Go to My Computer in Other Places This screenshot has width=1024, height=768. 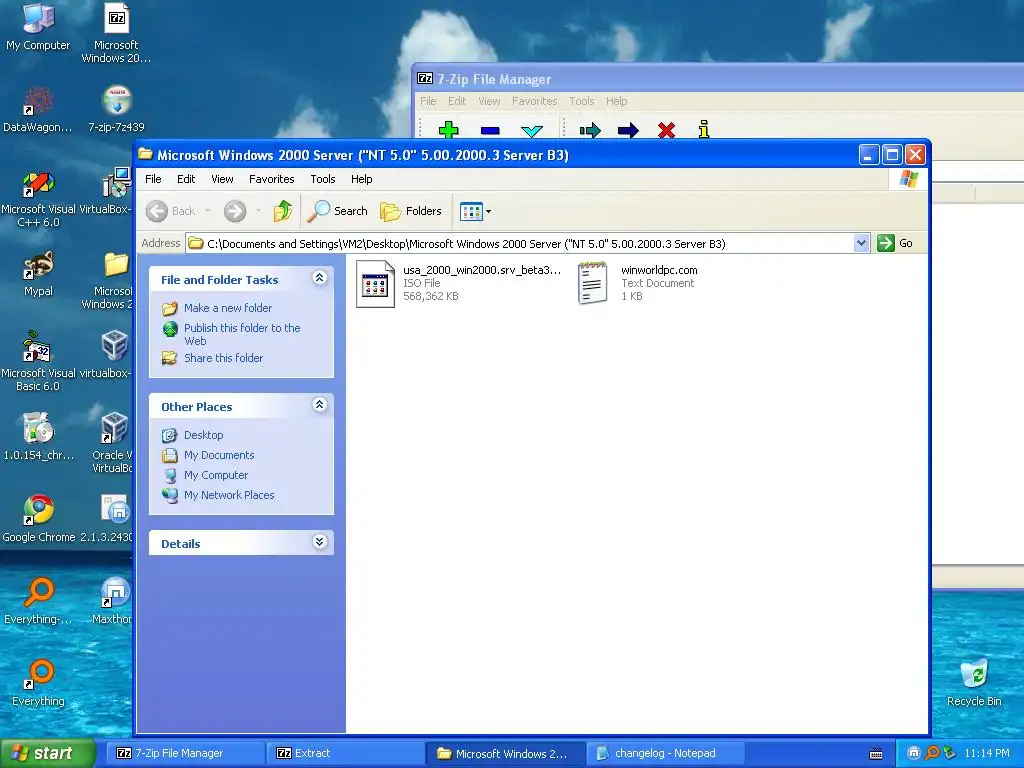point(216,475)
